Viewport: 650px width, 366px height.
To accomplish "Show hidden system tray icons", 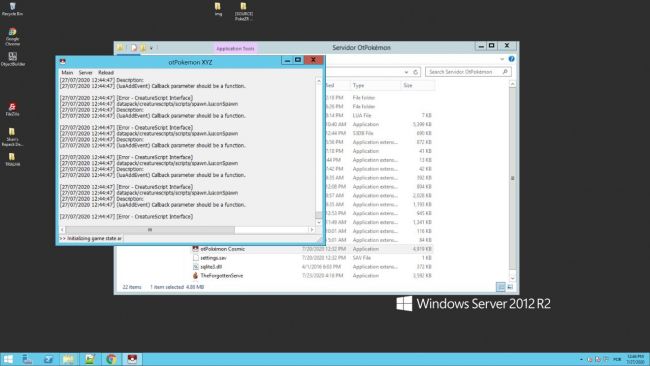I will (581, 359).
